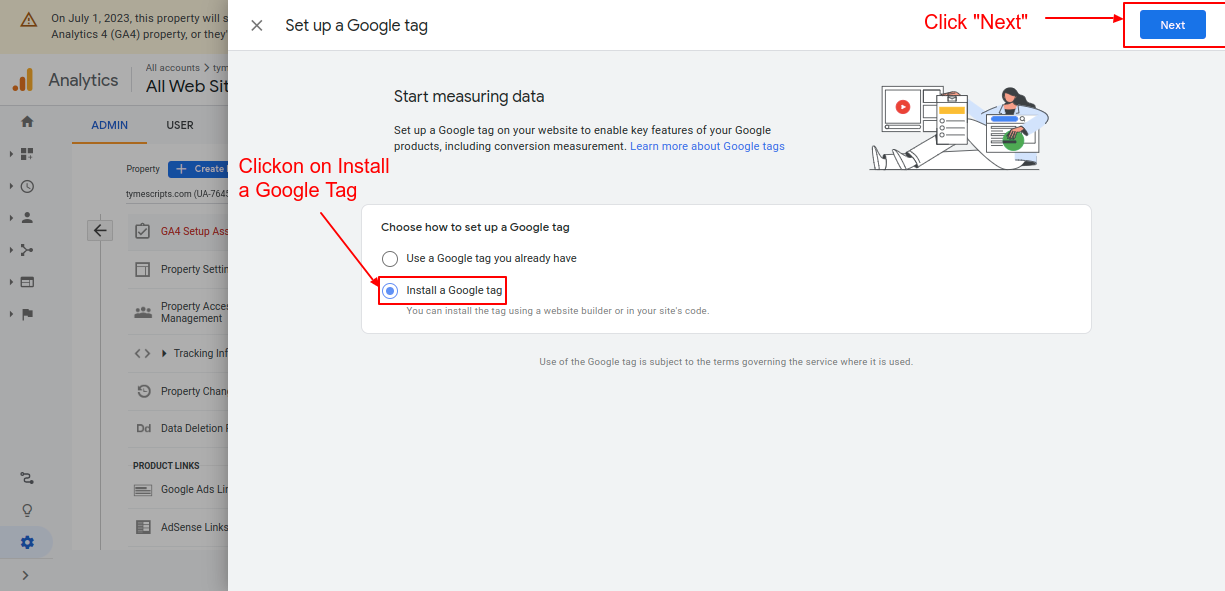Viewport: 1225px width, 591px height.
Task: Click the Admin gear icon at bottom
Action: coord(27,542)
